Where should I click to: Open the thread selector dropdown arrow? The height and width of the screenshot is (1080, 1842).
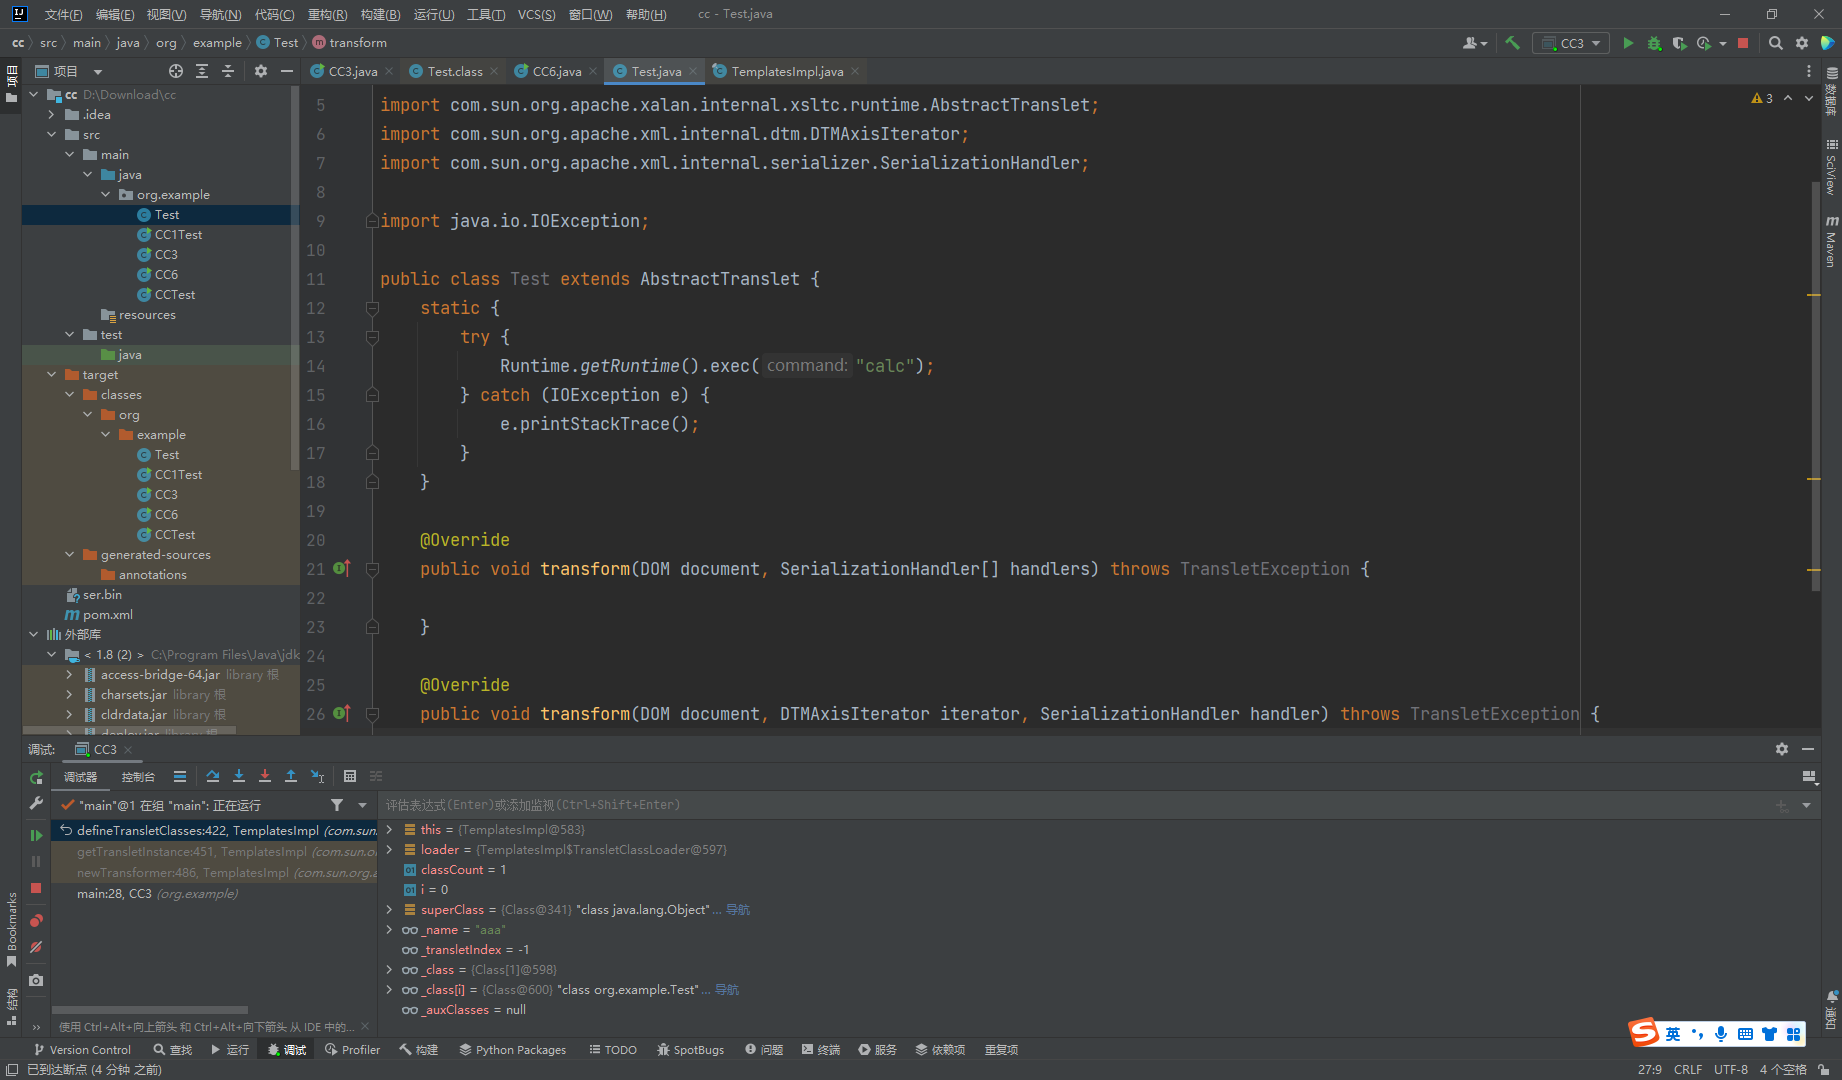[x=363, y=805]
